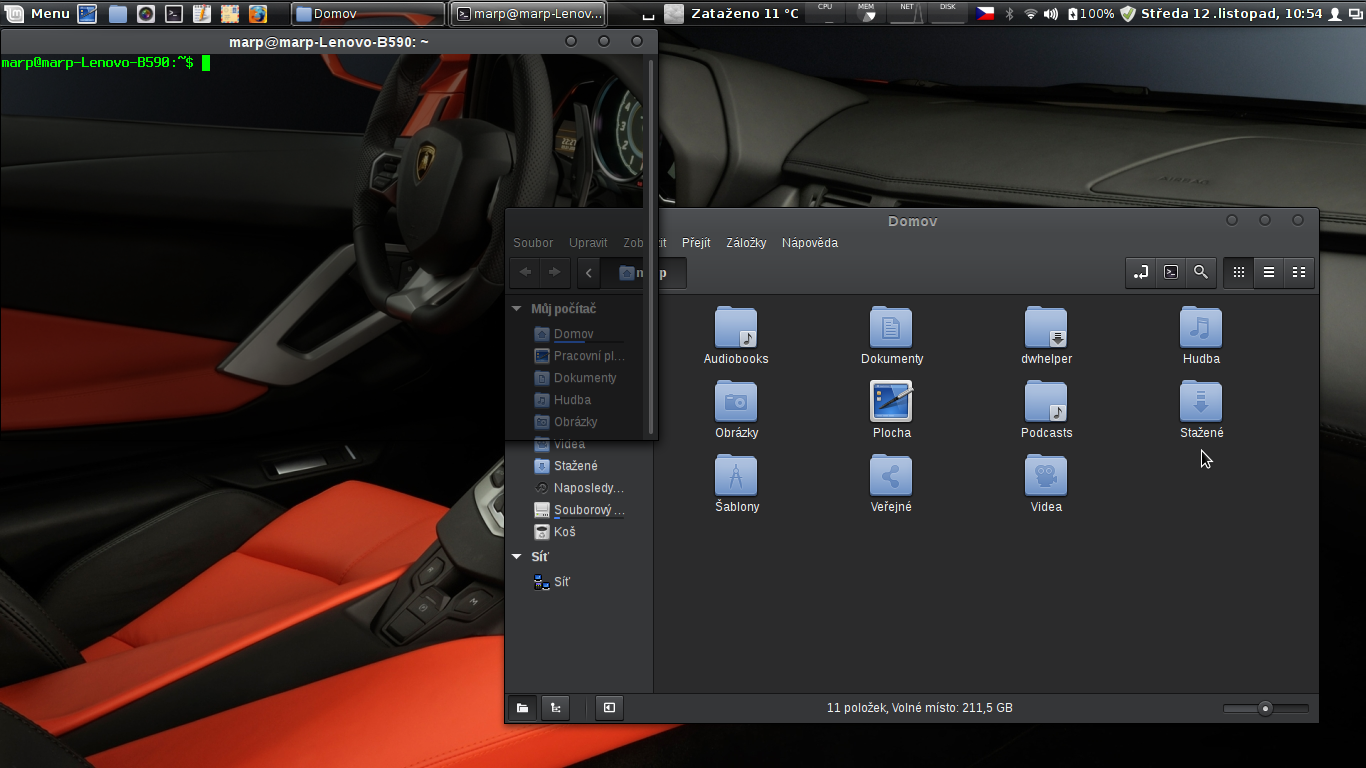Open the Nápověda menu
The height and width of the screenshot is (768, 1366).
[810, 243]
